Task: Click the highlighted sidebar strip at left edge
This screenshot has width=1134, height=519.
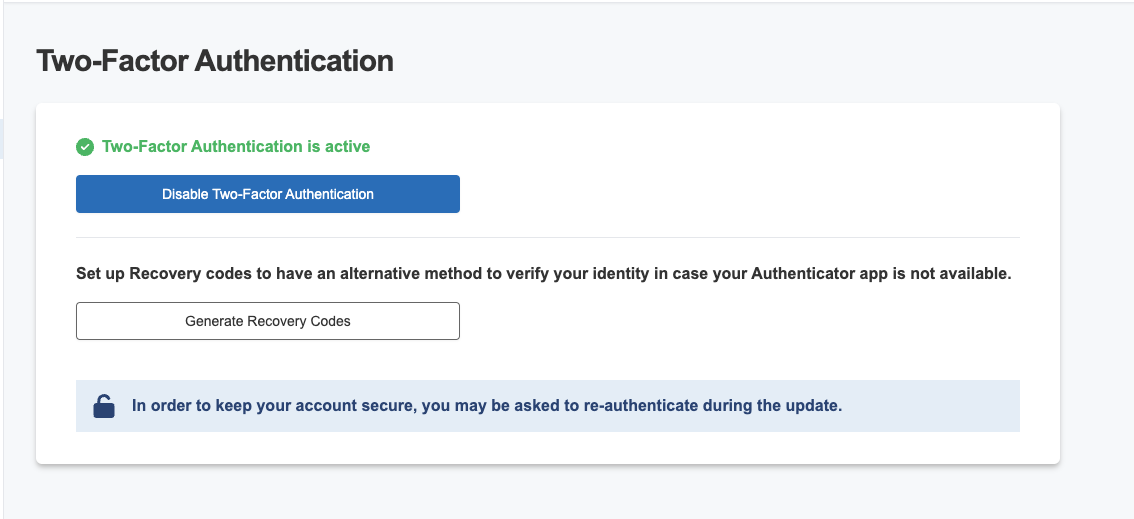Action: 1,139
